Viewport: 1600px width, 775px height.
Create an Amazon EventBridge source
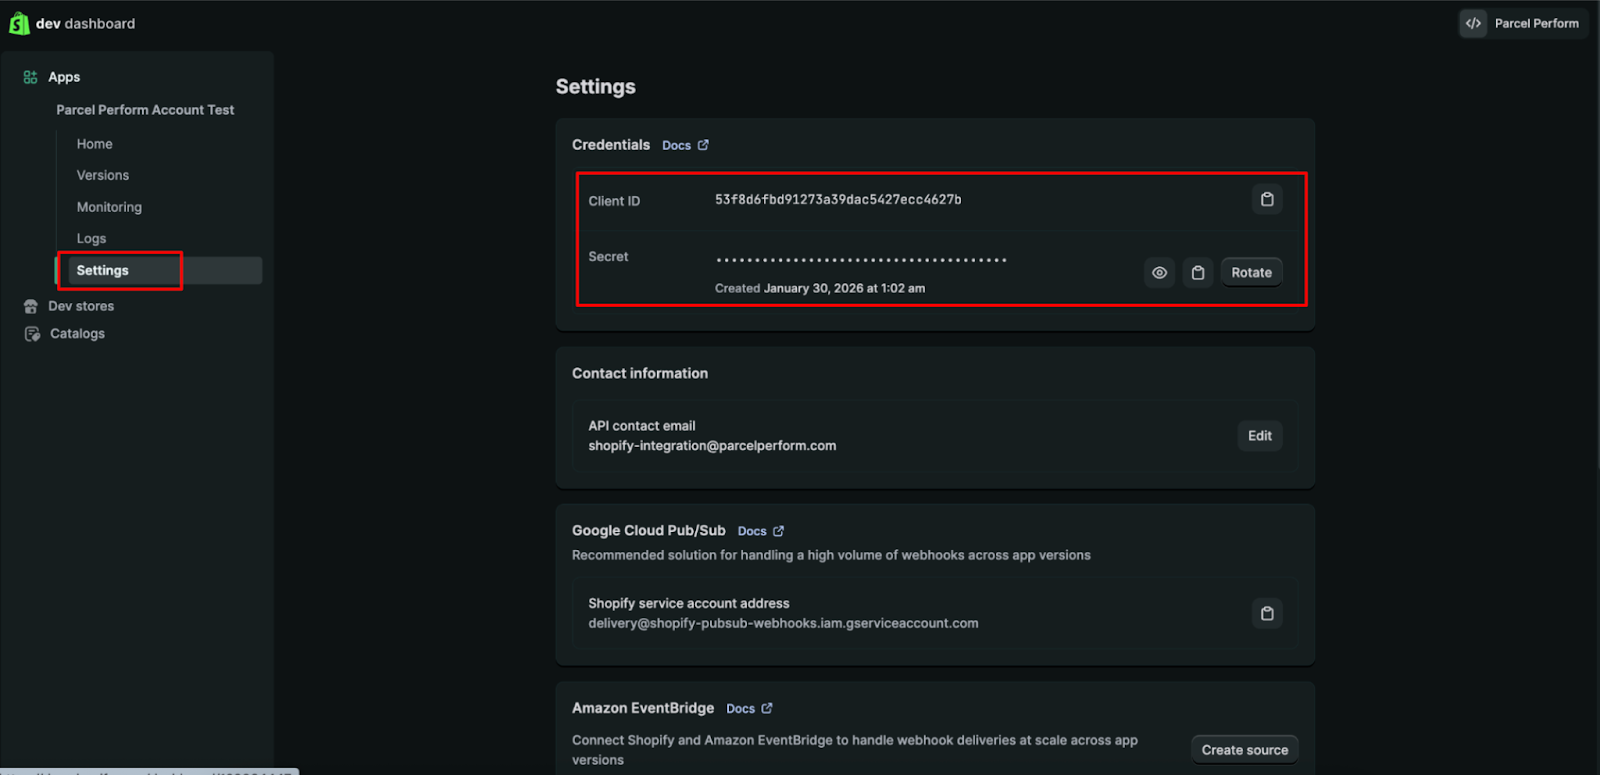[x=1245, y=750]
